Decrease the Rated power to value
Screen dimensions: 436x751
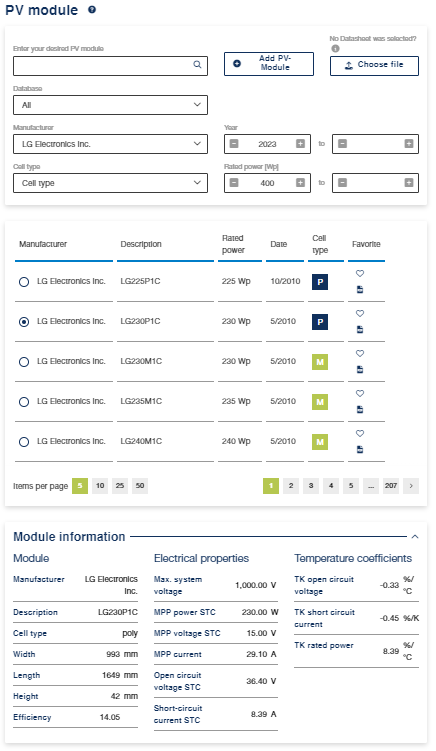pos(343,183)
